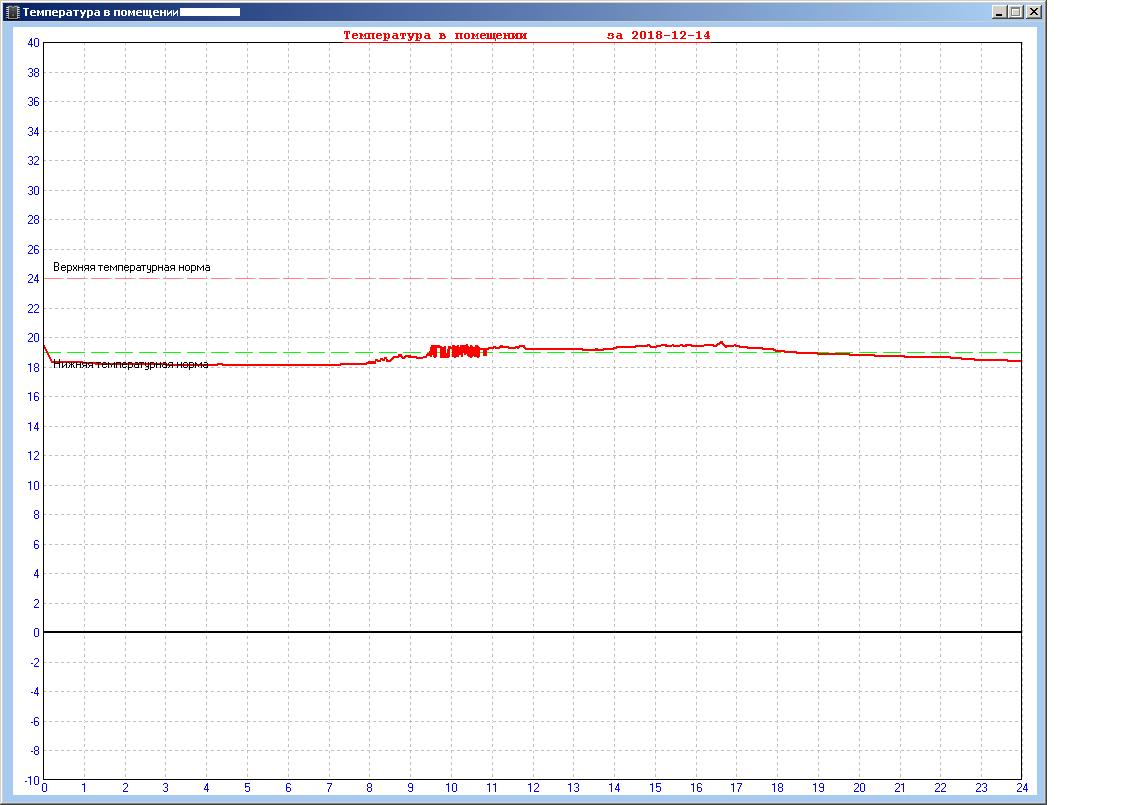Click the y-axis value 38
This screenshot has width=1125, height=805.
(x=34, y=72)
